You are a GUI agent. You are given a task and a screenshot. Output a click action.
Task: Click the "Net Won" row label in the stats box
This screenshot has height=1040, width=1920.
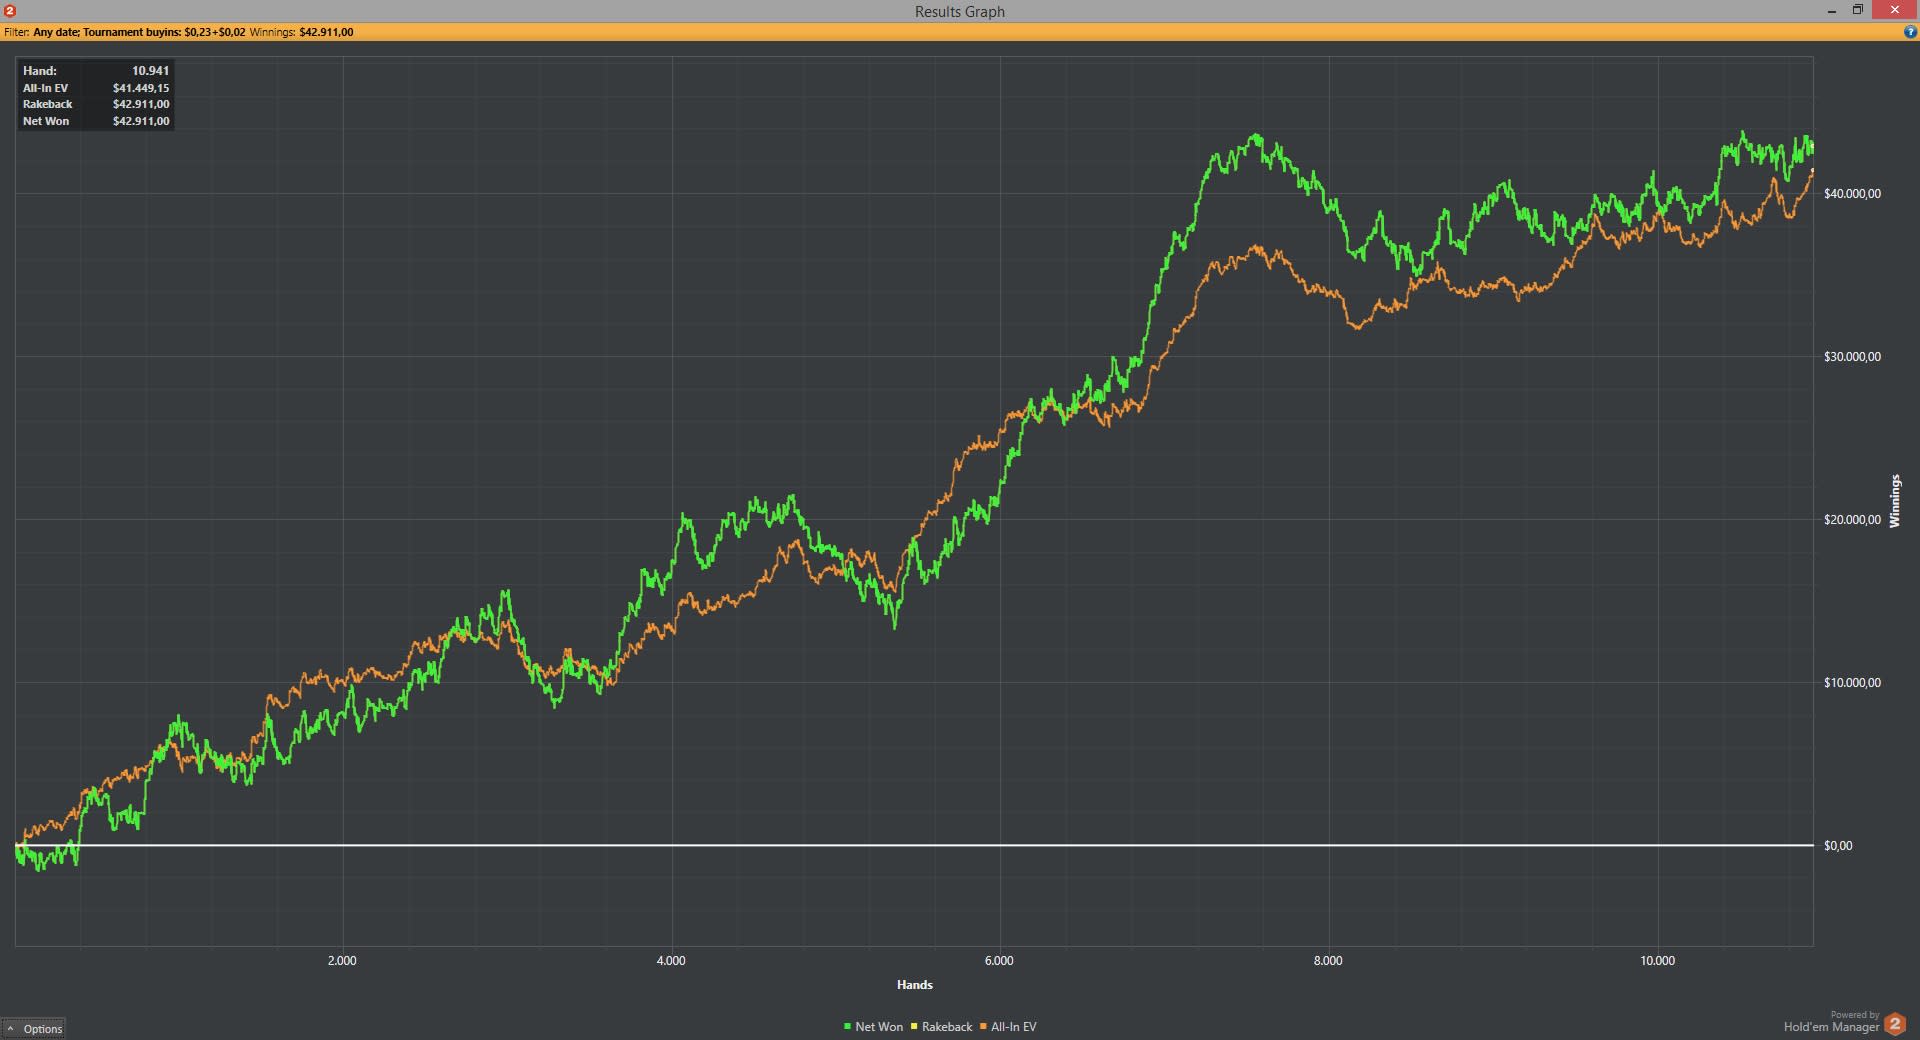tap(46, 121)
